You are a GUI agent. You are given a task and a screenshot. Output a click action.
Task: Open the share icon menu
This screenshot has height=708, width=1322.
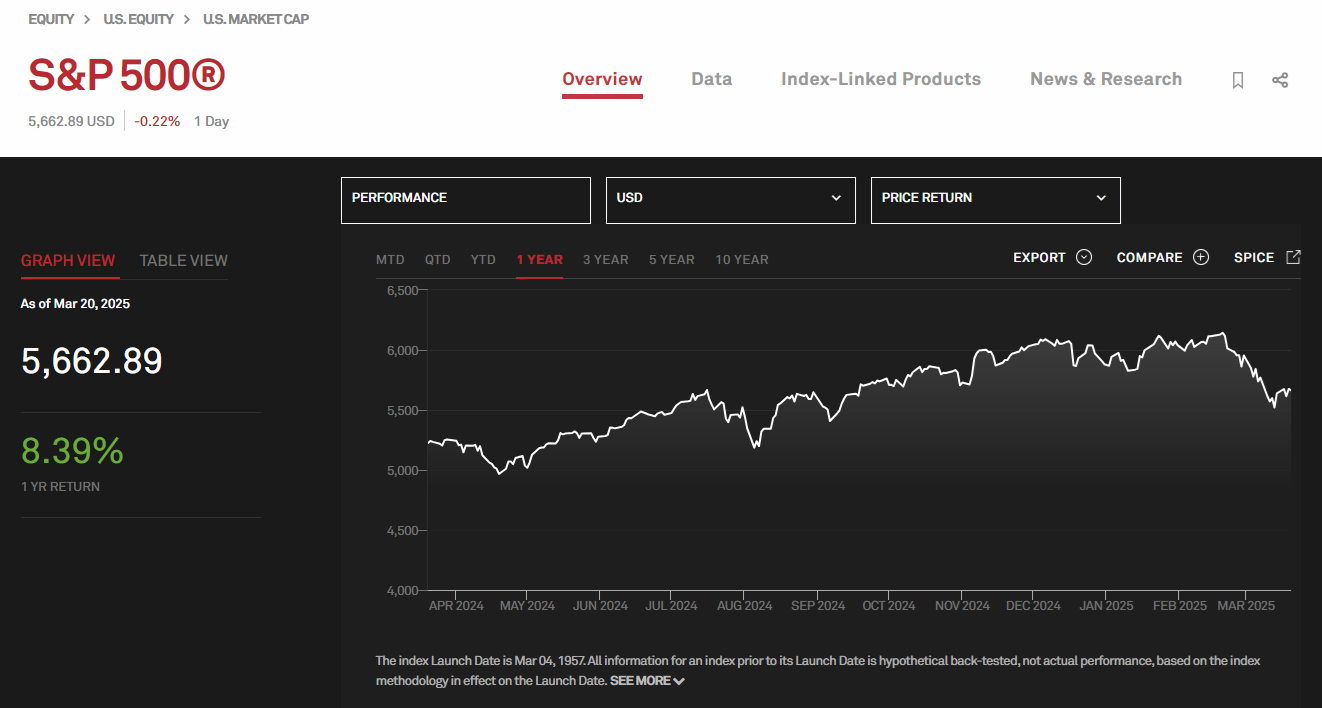tap(1280, 80)
